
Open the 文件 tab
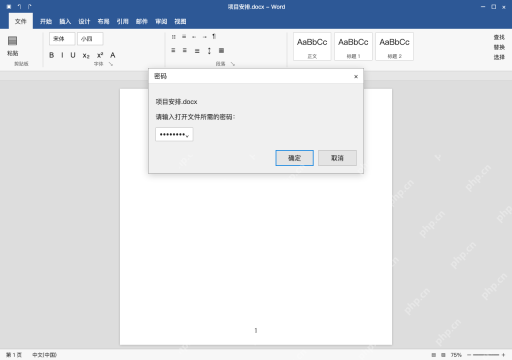(x=21, y=21)
